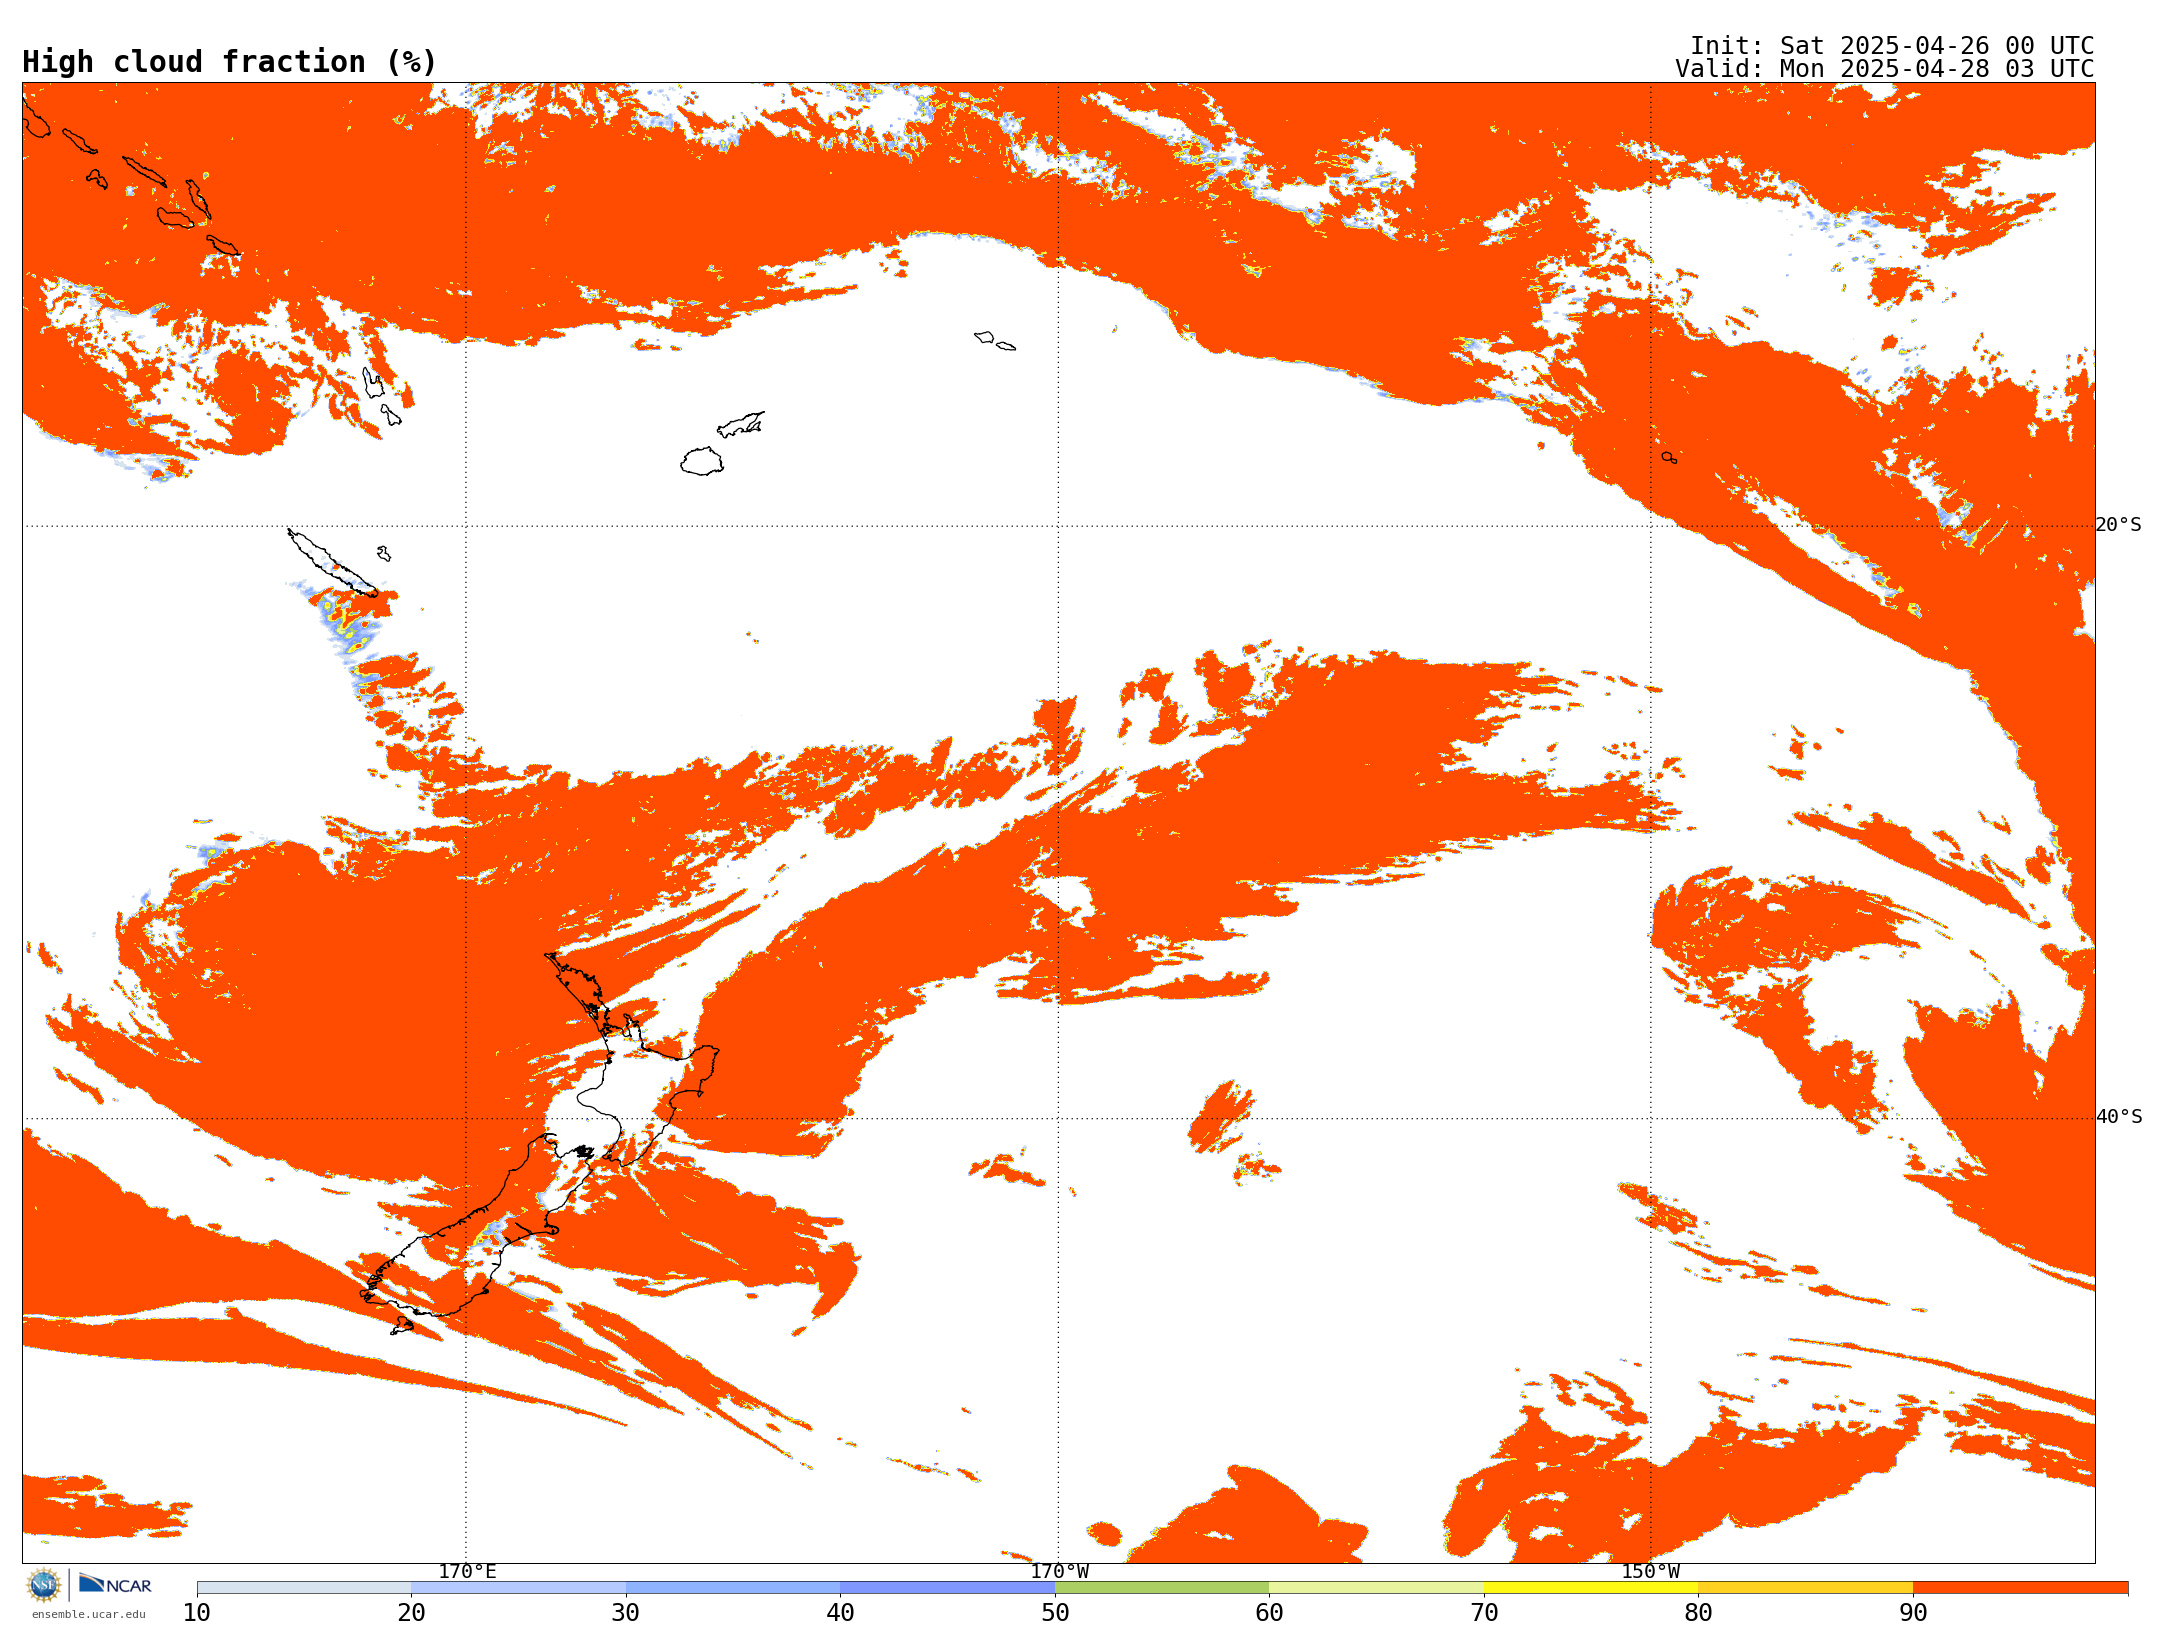
Task: Click the colorbar tick label 40
Action: coord(840,1612)
